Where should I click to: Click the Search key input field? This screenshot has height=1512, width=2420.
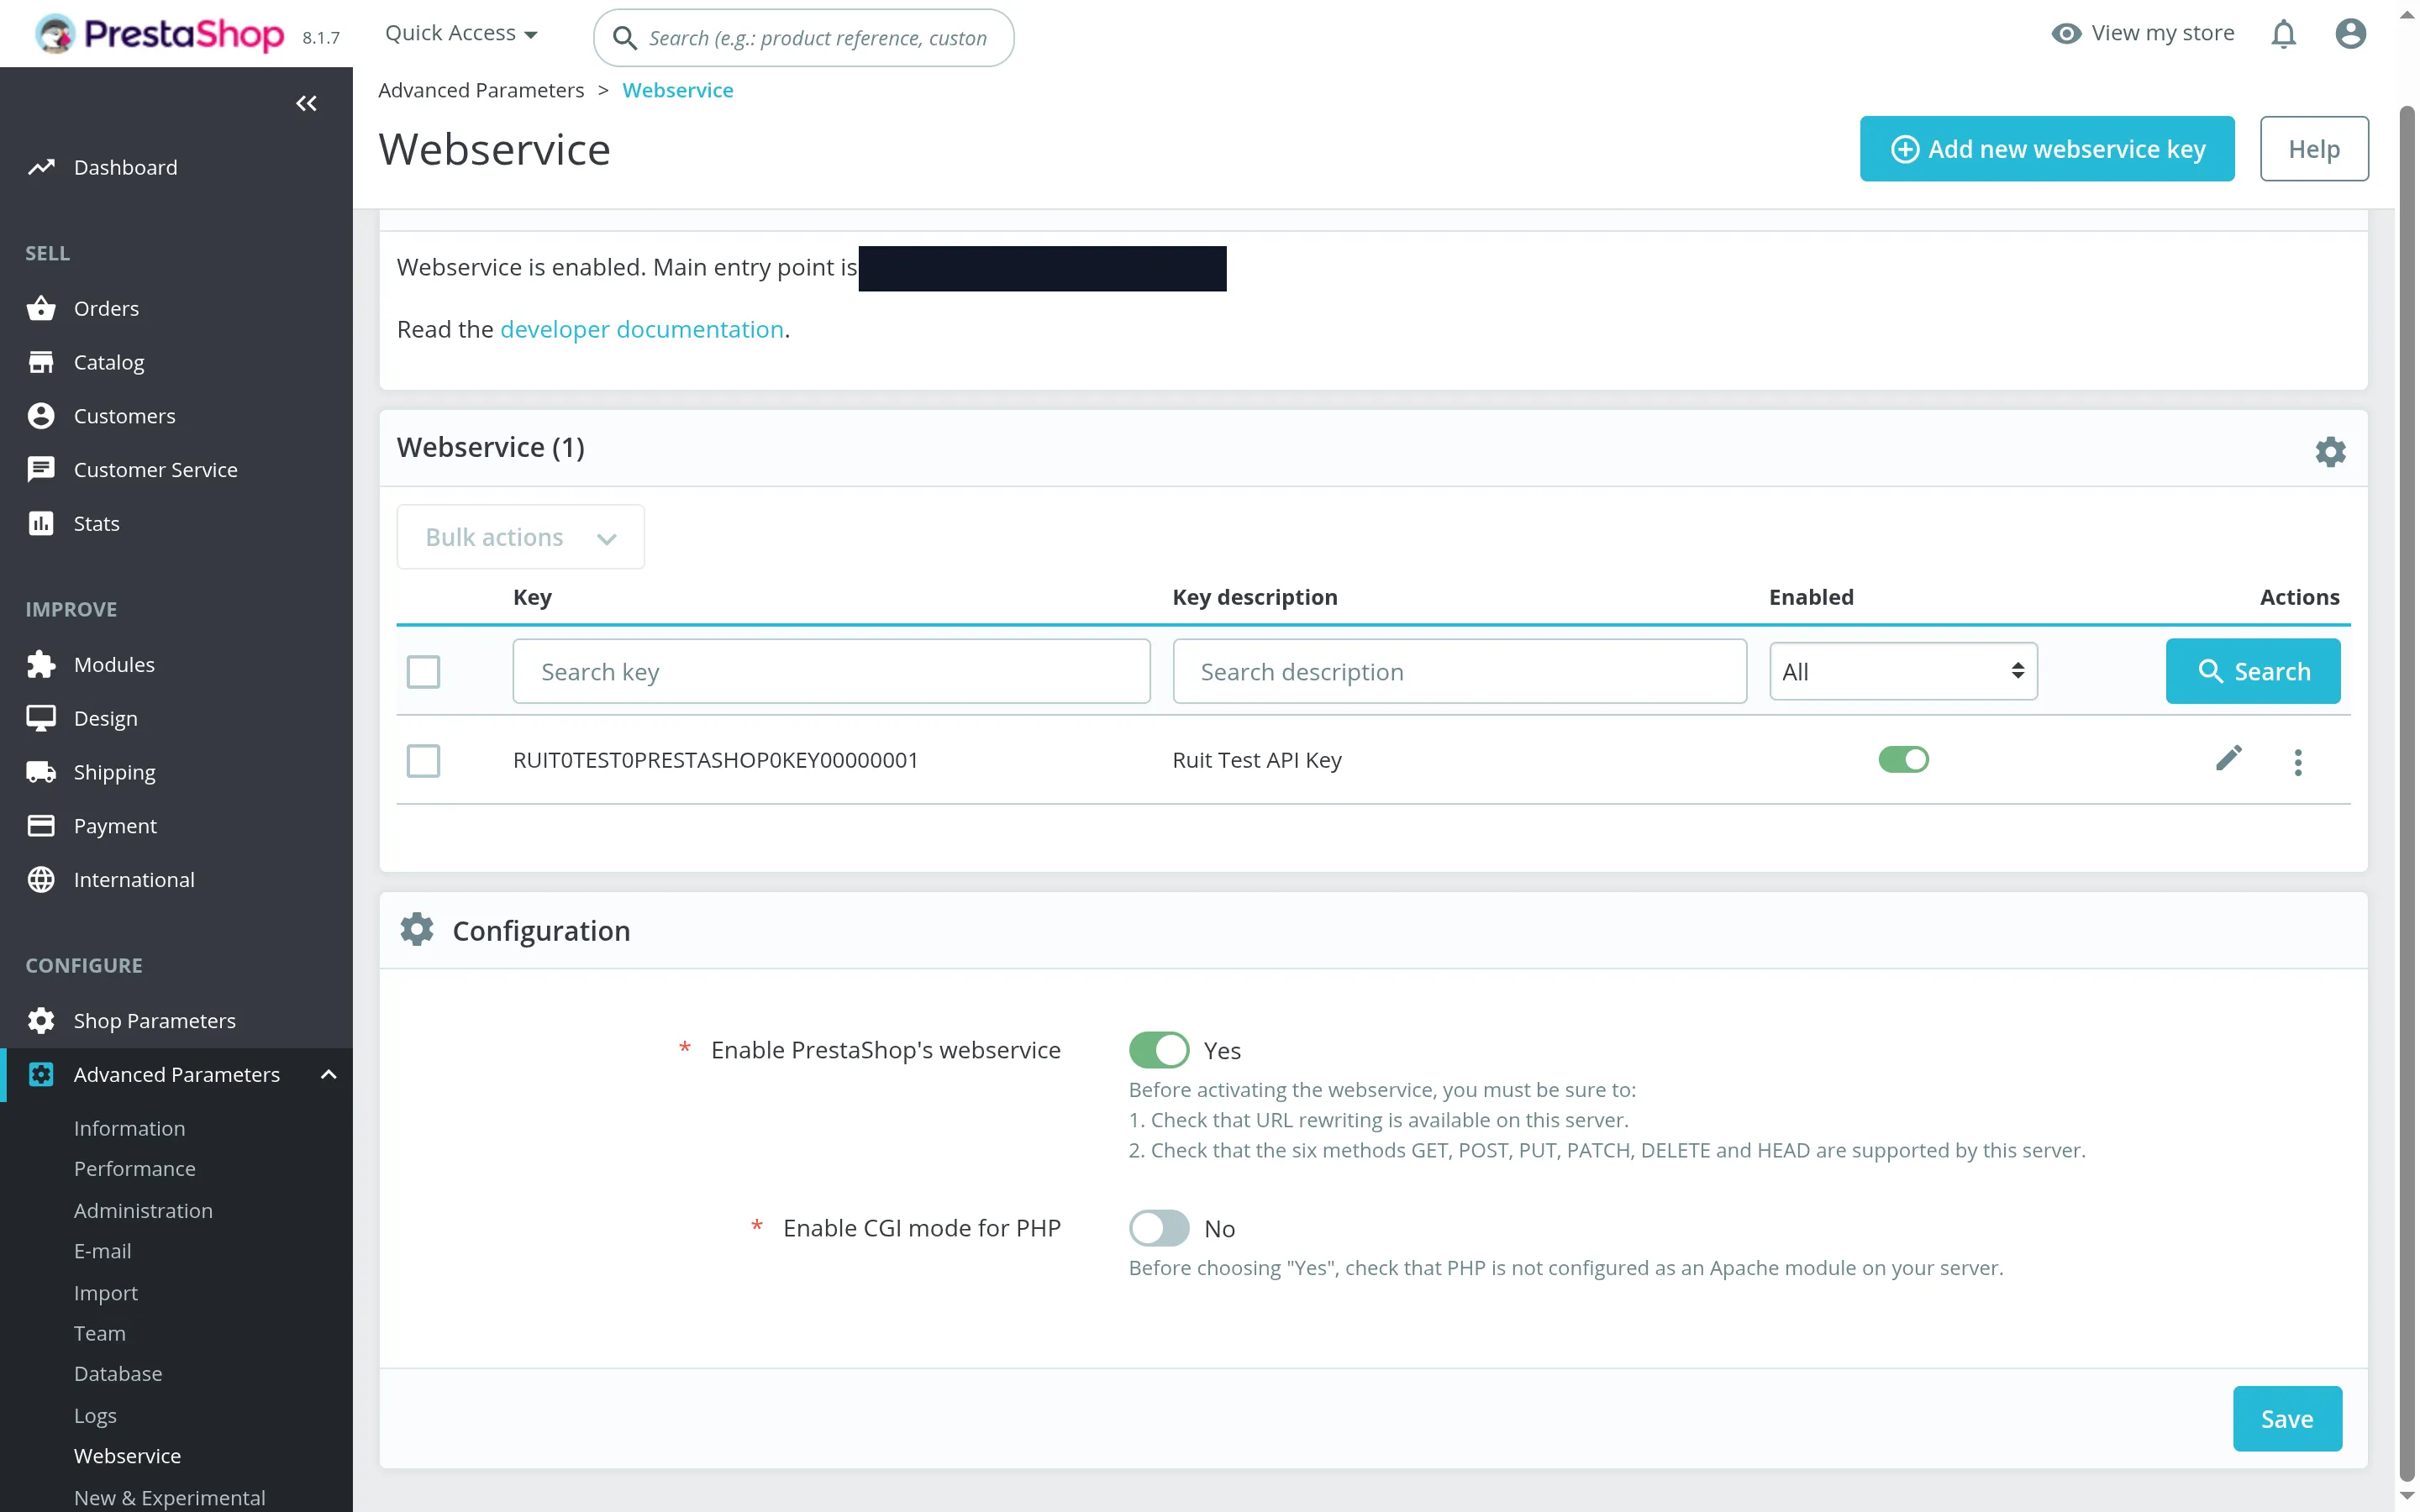tap(831, 672)
